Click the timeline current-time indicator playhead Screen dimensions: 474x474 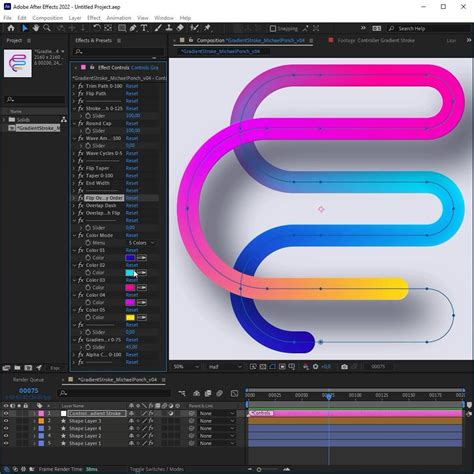[x=329, y=396]
